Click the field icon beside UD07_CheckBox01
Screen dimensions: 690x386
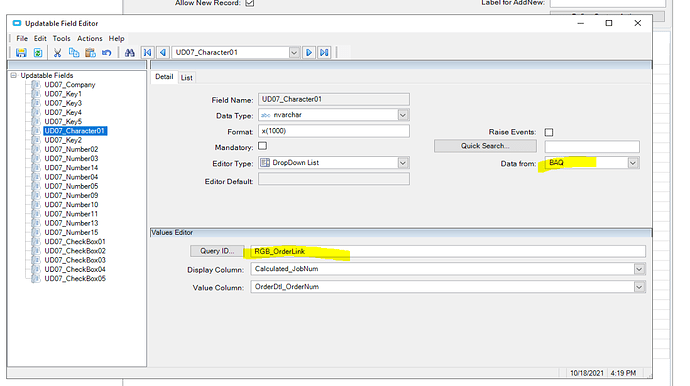point(36,242)
